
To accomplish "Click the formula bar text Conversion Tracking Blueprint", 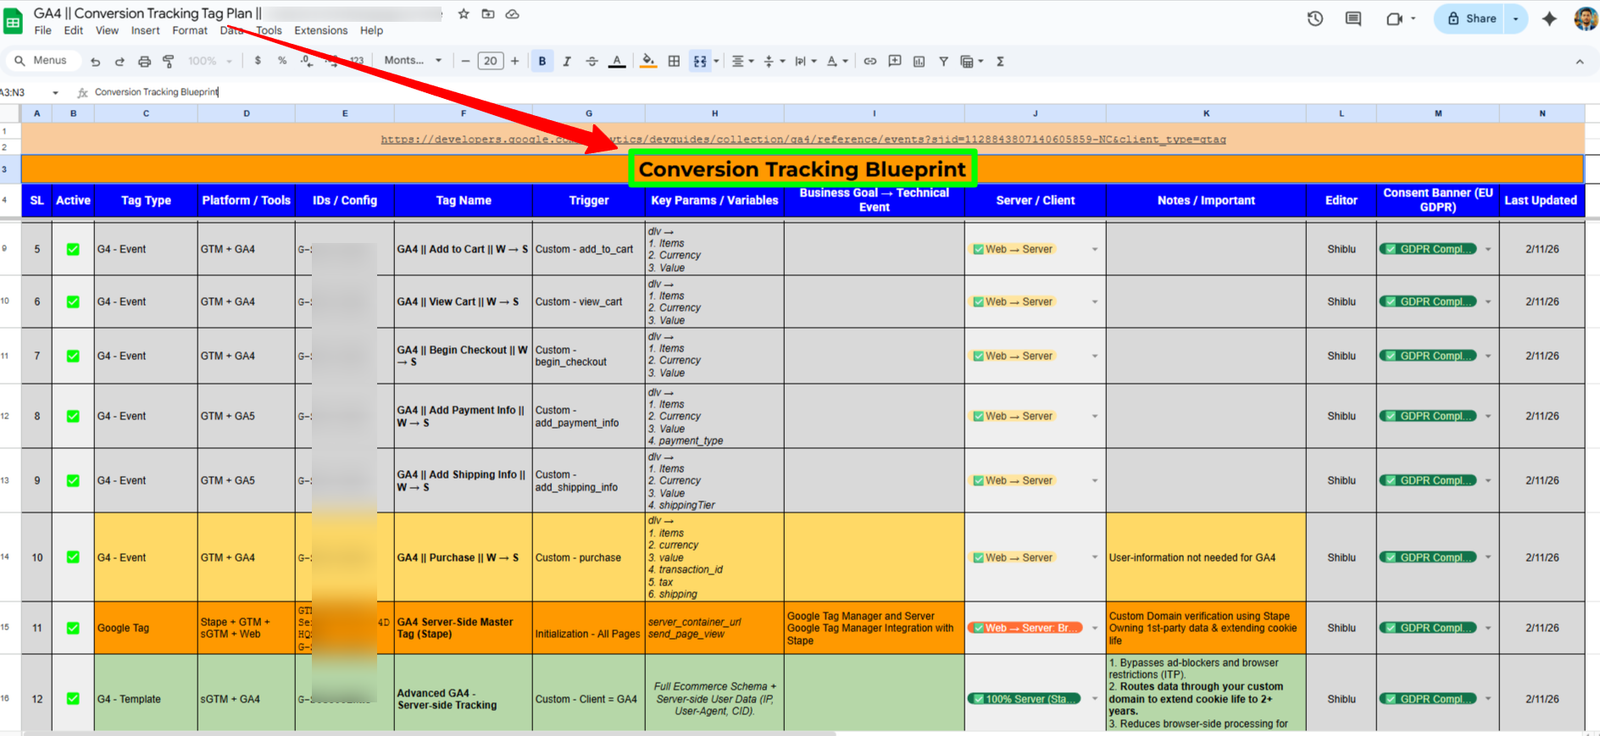I will point(156,92).
